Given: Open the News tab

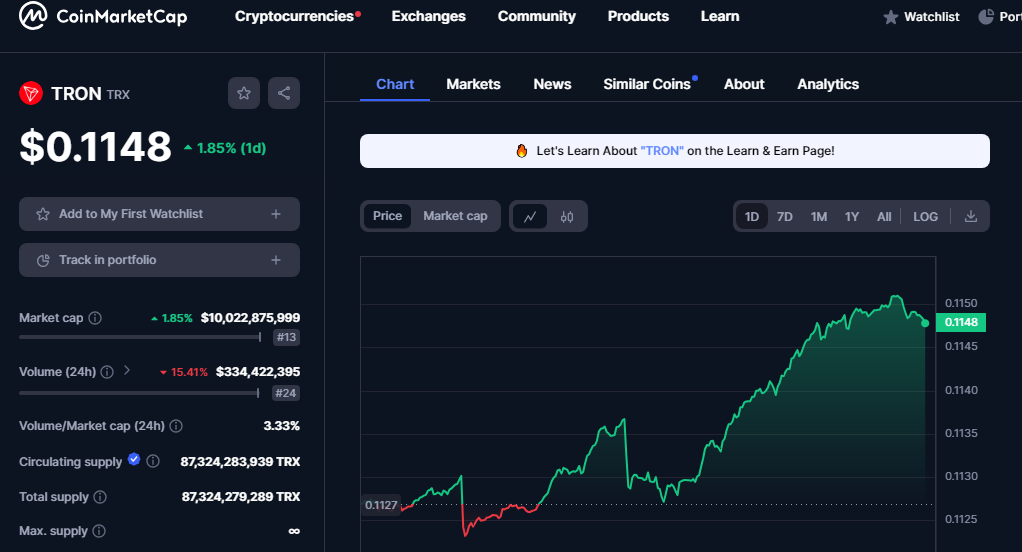Looking at the screenshot, I should (552, 85).
